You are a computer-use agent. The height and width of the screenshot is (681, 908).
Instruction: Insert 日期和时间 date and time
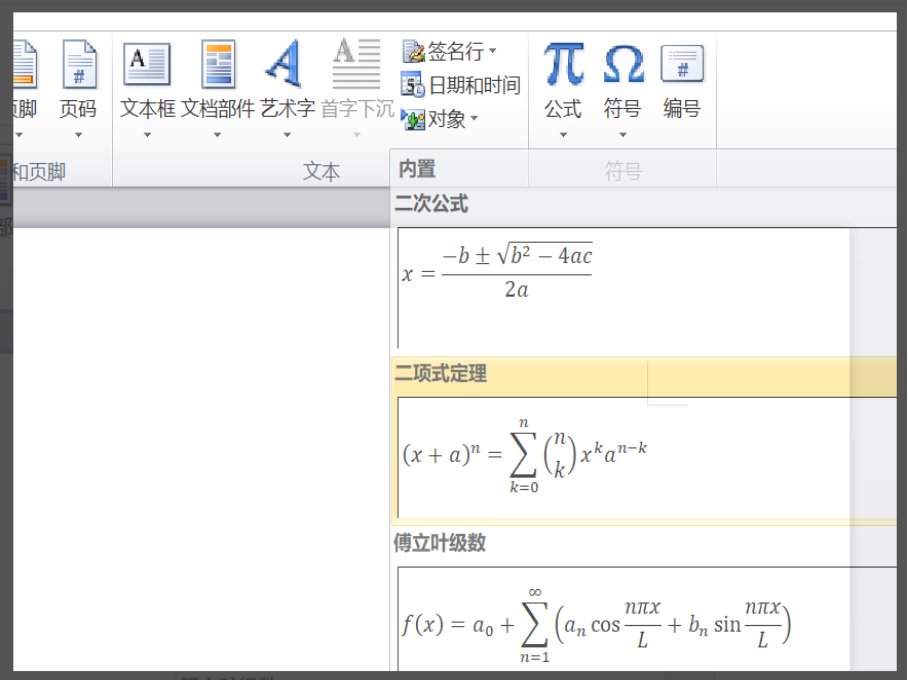[x=463, y=85]
